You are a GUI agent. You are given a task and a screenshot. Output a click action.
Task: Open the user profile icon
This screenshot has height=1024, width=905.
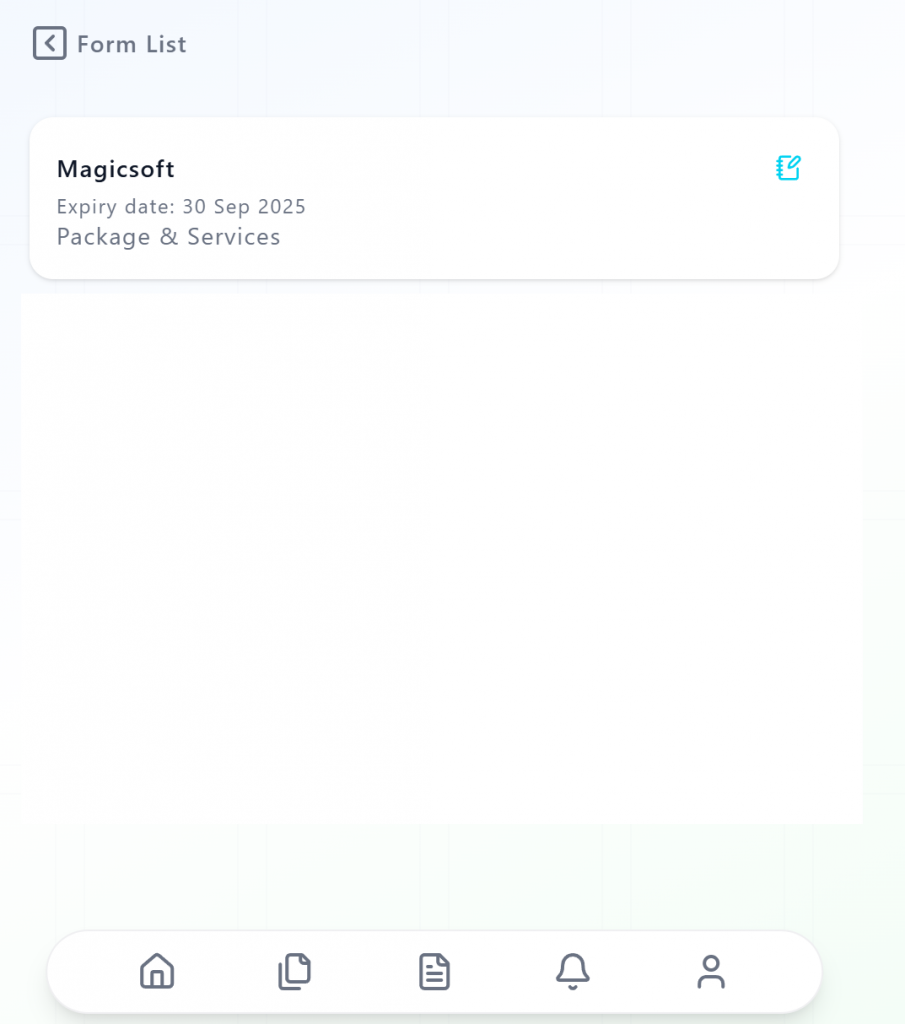pyautogui.click(x=711, y=971)
